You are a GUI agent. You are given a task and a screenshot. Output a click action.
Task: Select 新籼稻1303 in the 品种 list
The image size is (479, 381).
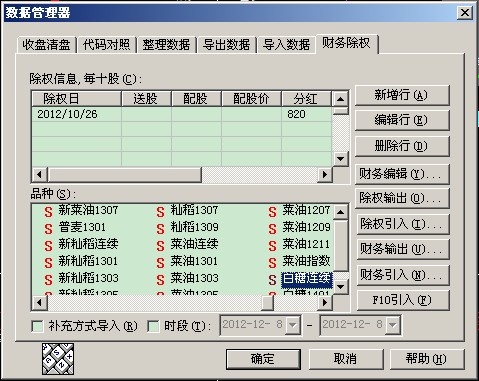[88, 278]
